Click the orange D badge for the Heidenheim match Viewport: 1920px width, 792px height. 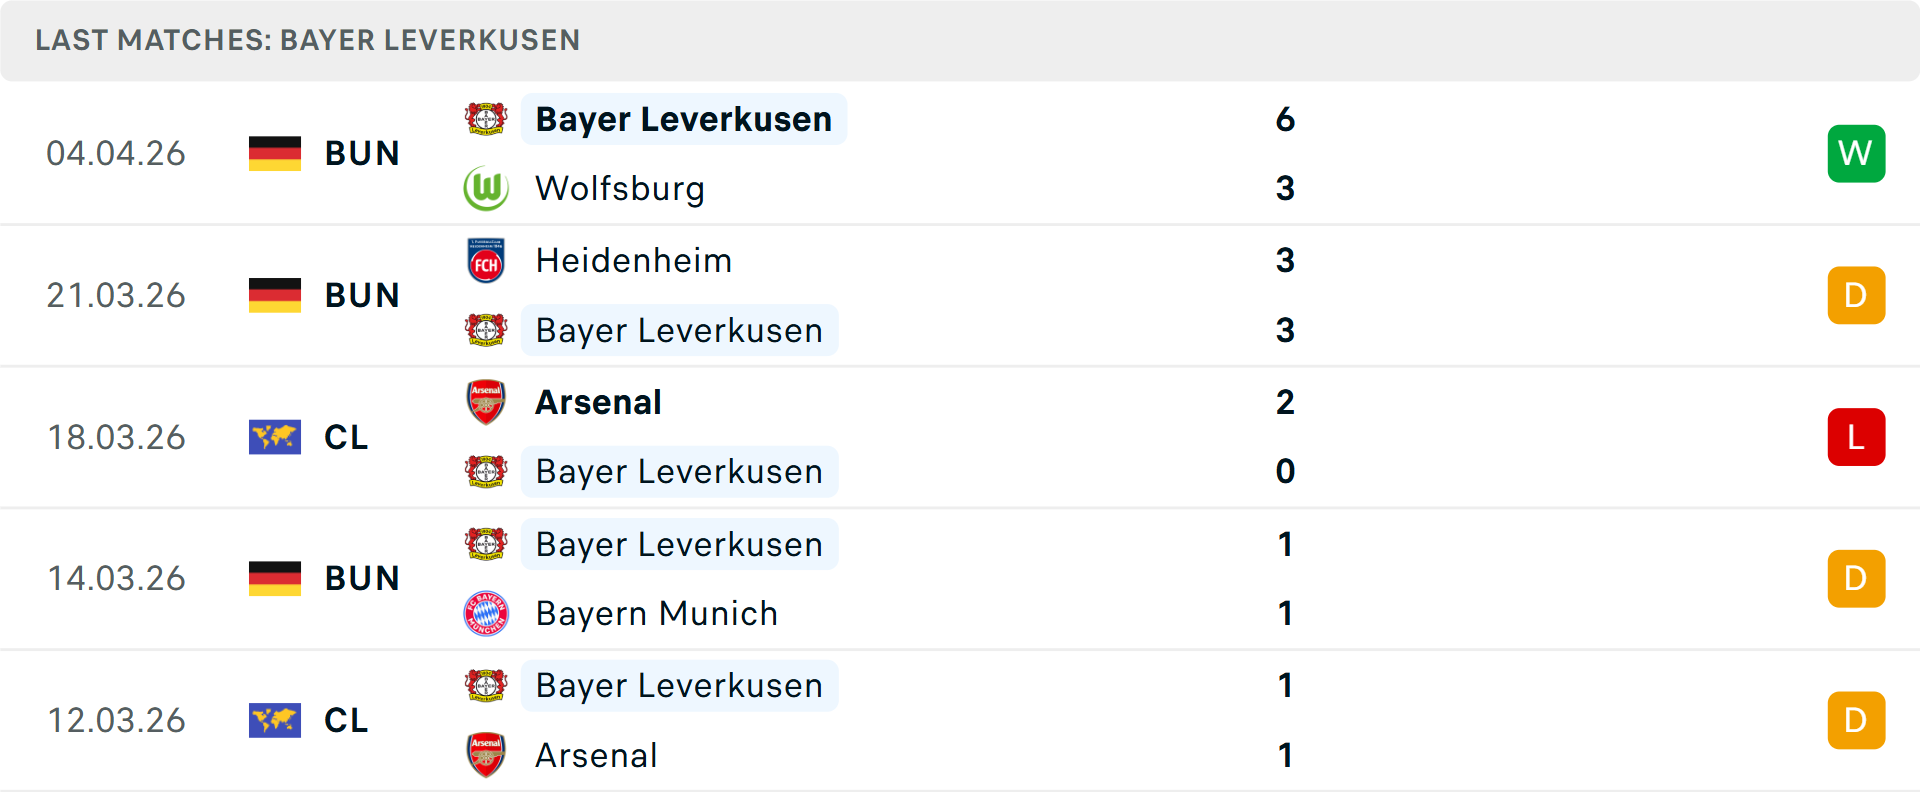(1856, 295)
